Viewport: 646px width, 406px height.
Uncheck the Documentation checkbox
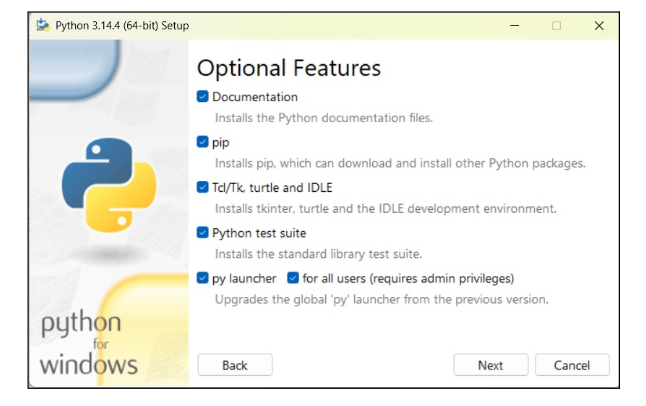point(203,97)
